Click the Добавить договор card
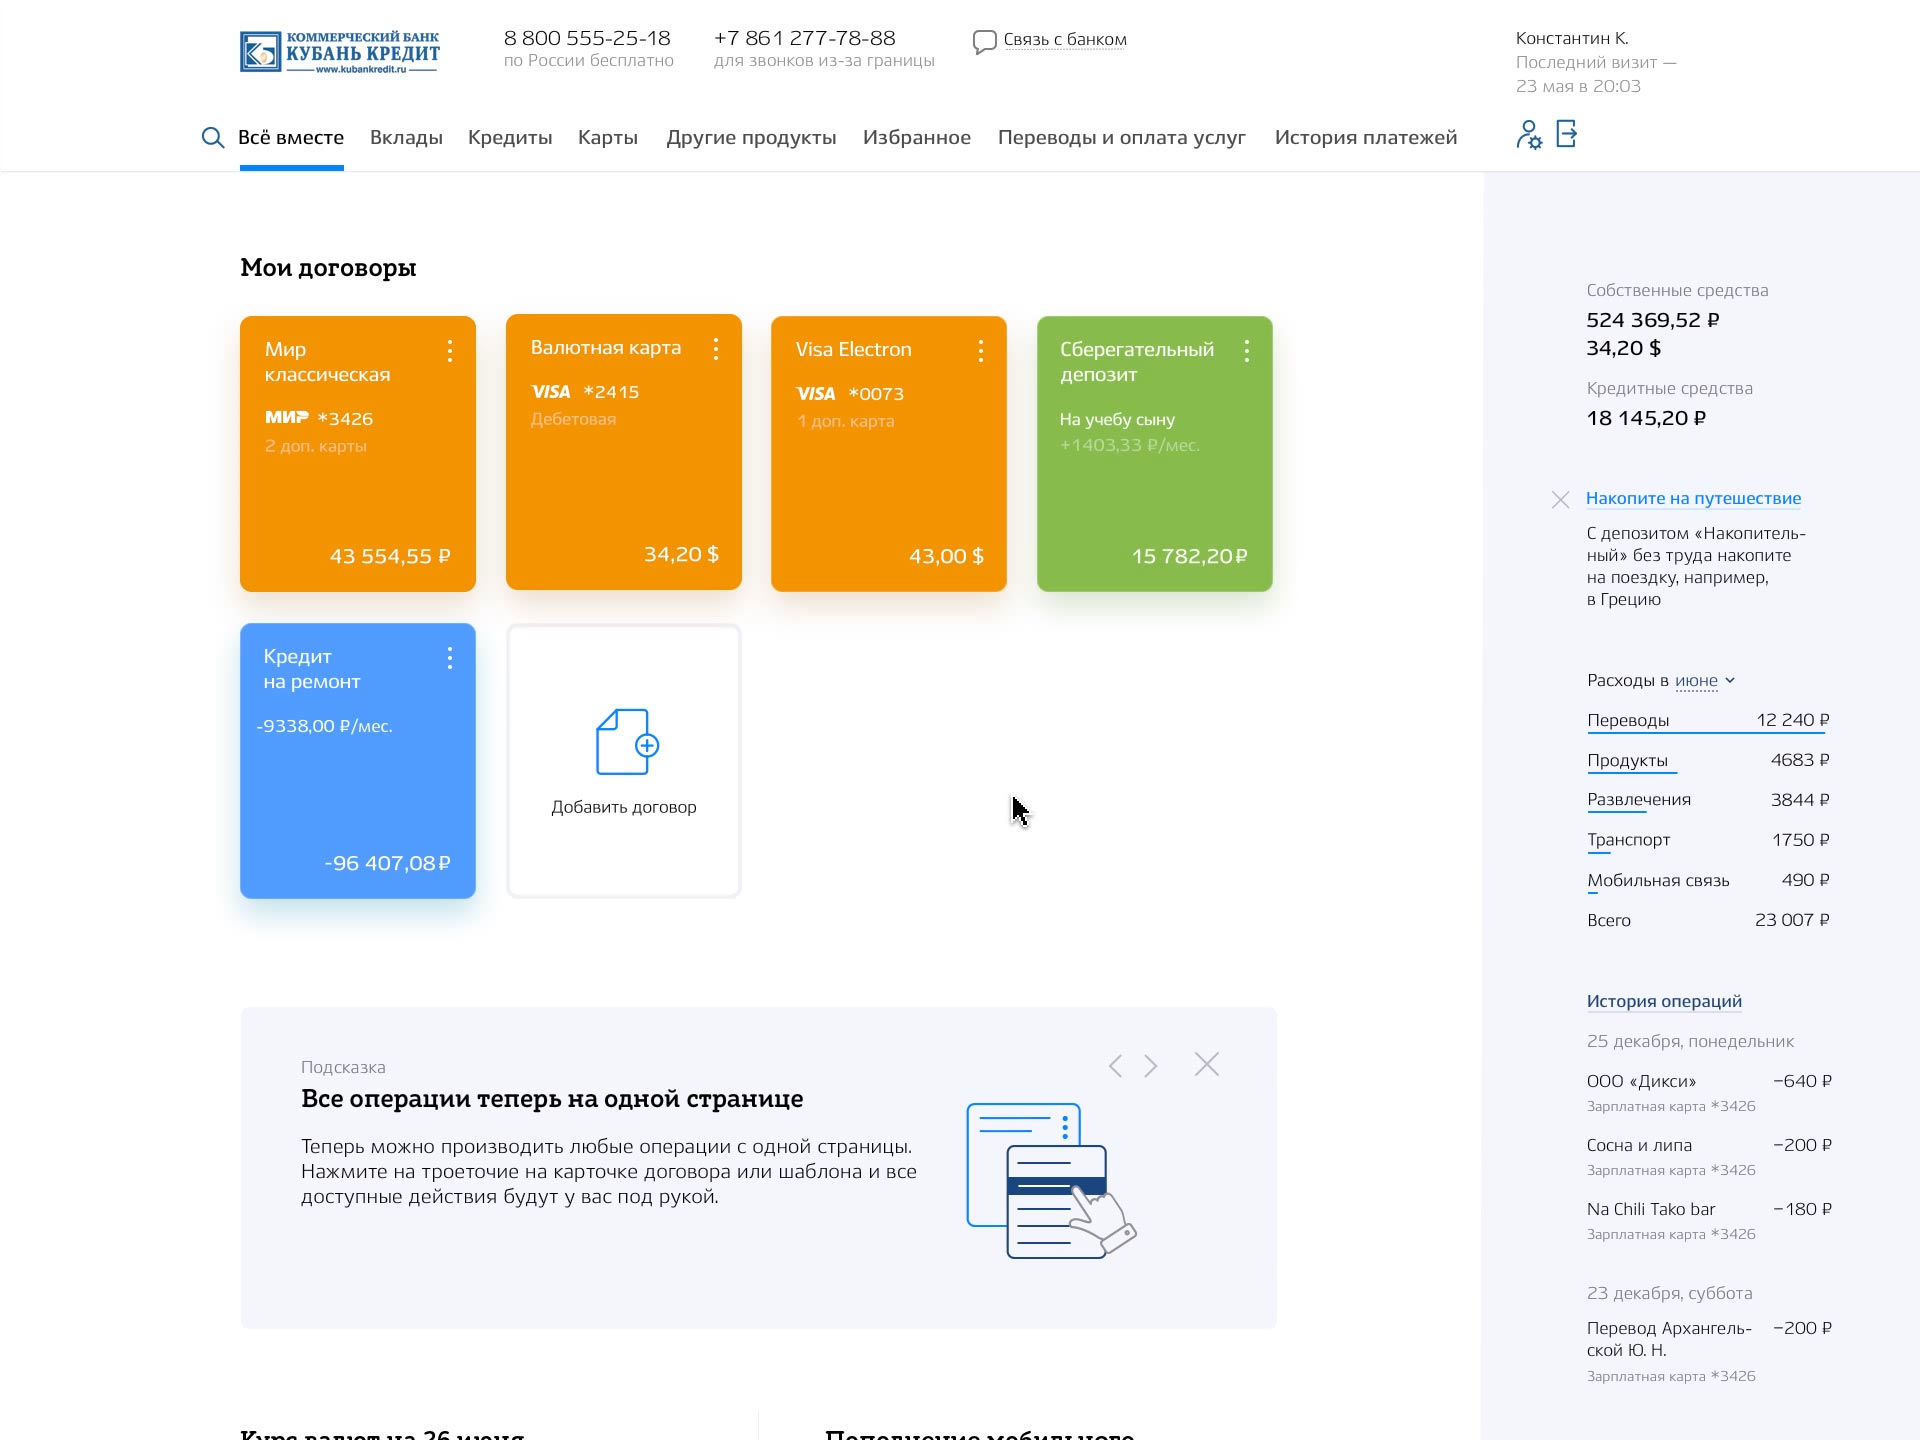This screenshot has width=1920, height=1440. (623, 760)
